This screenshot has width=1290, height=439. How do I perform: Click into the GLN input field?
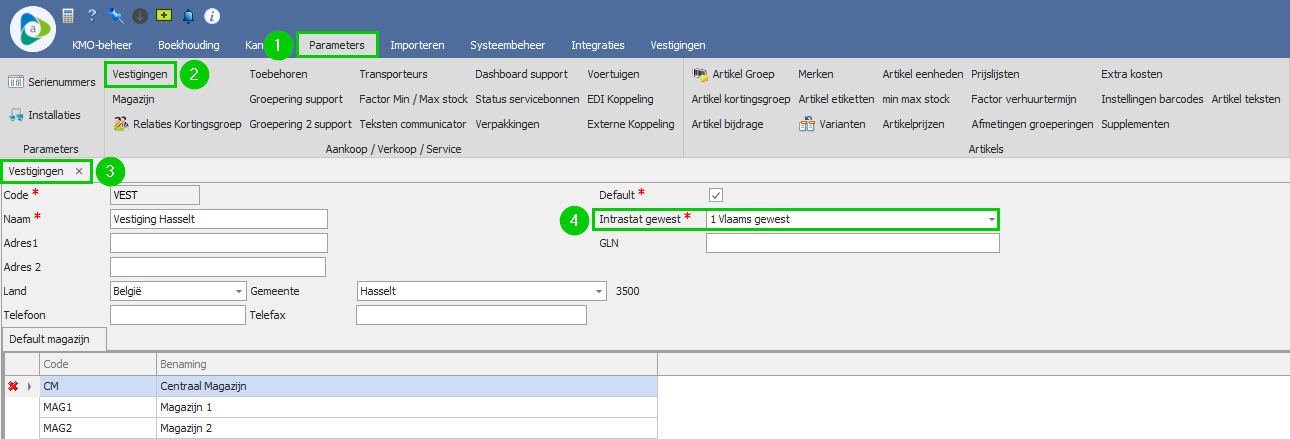852,243
